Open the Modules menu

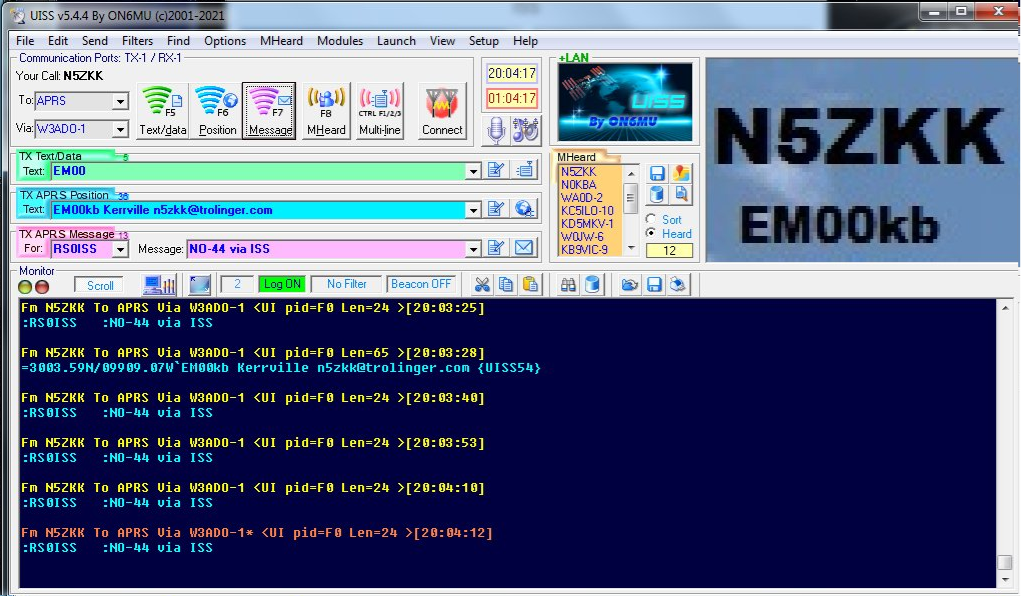tap(340, 40)
